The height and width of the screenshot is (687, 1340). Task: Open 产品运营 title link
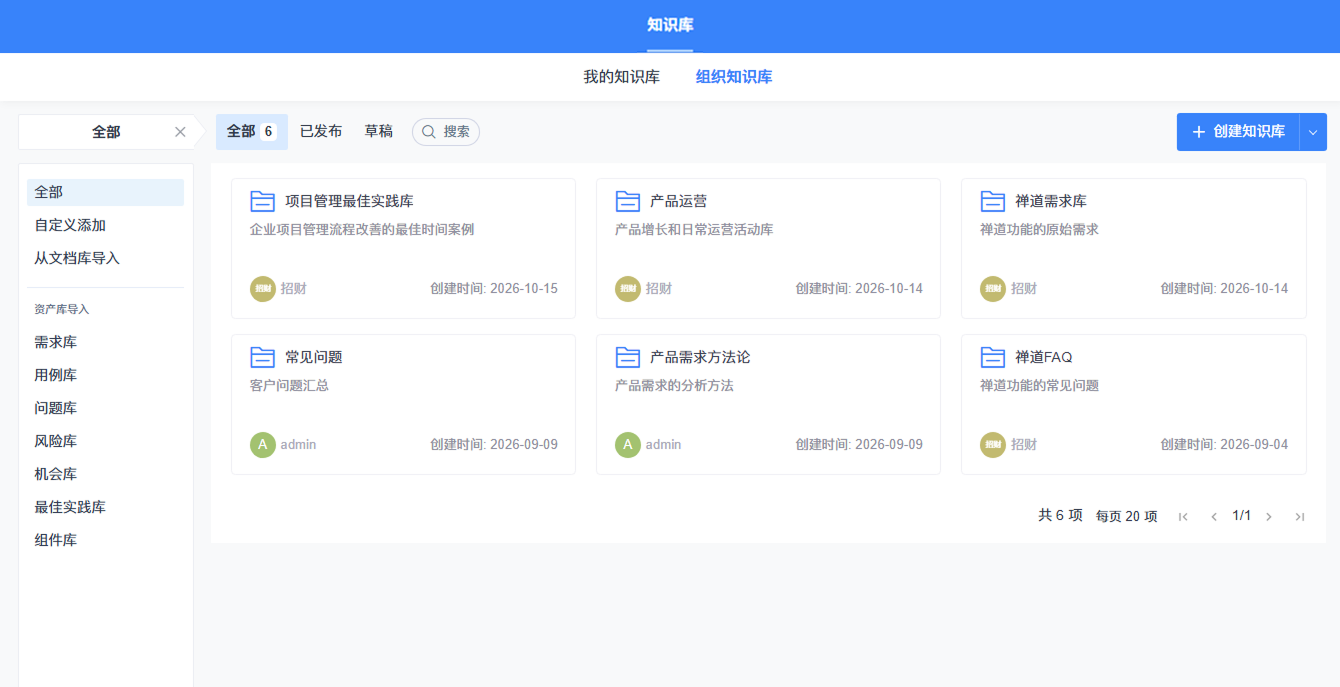tap(679, 201)
